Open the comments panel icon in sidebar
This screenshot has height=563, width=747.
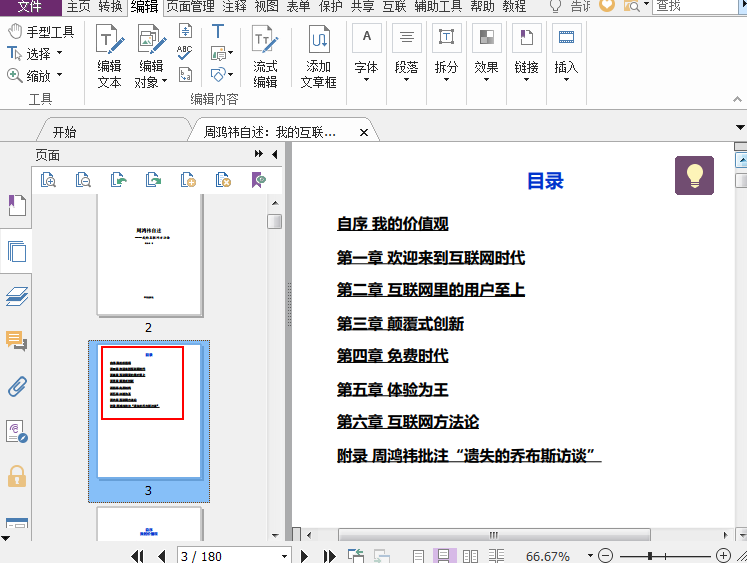tap(17, 341)
